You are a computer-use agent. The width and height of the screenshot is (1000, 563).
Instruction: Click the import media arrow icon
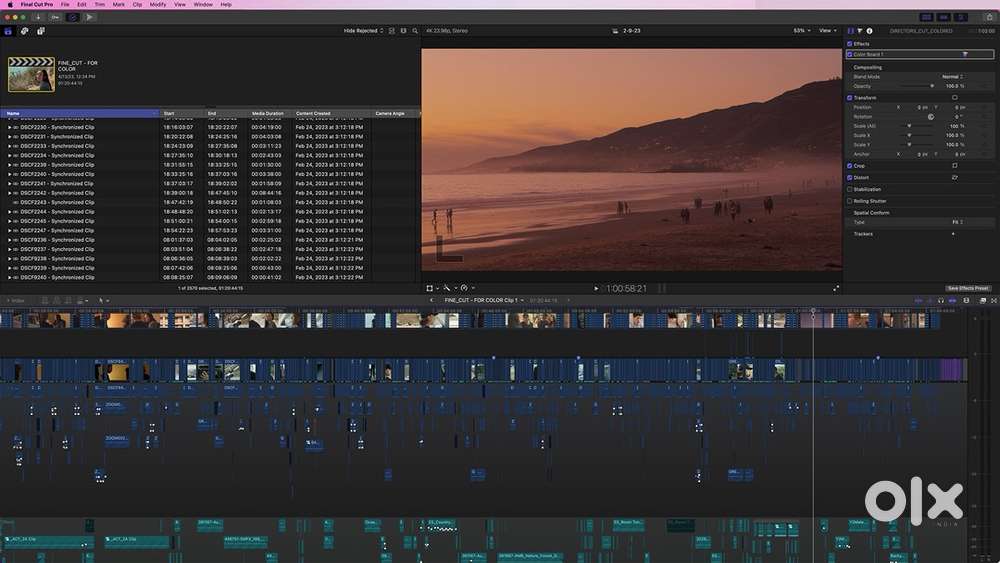38,17
